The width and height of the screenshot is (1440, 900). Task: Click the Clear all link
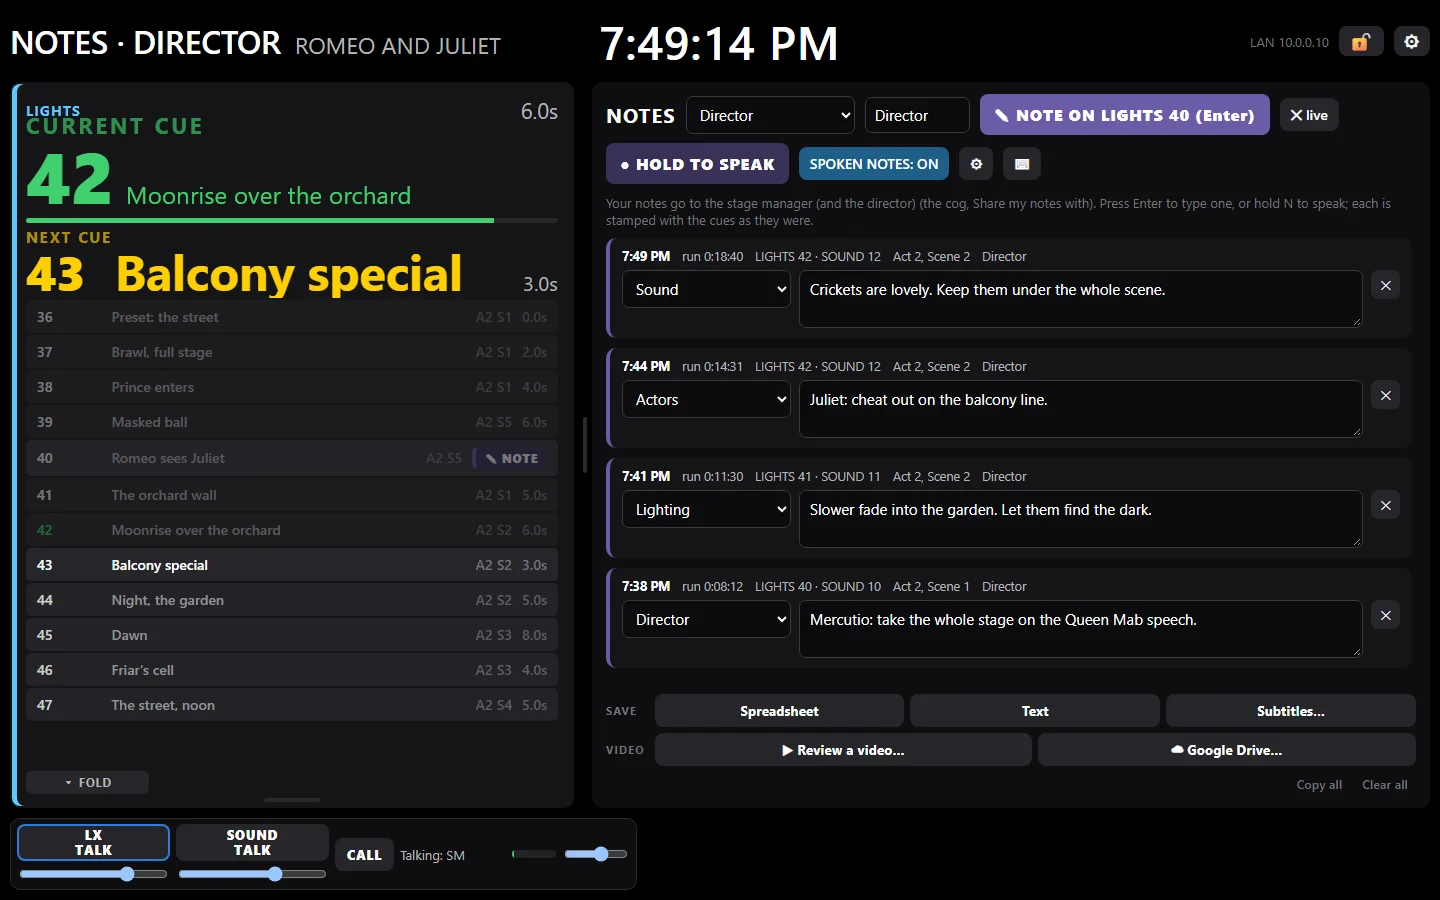pyautogui.click(x=1385, y=785)
